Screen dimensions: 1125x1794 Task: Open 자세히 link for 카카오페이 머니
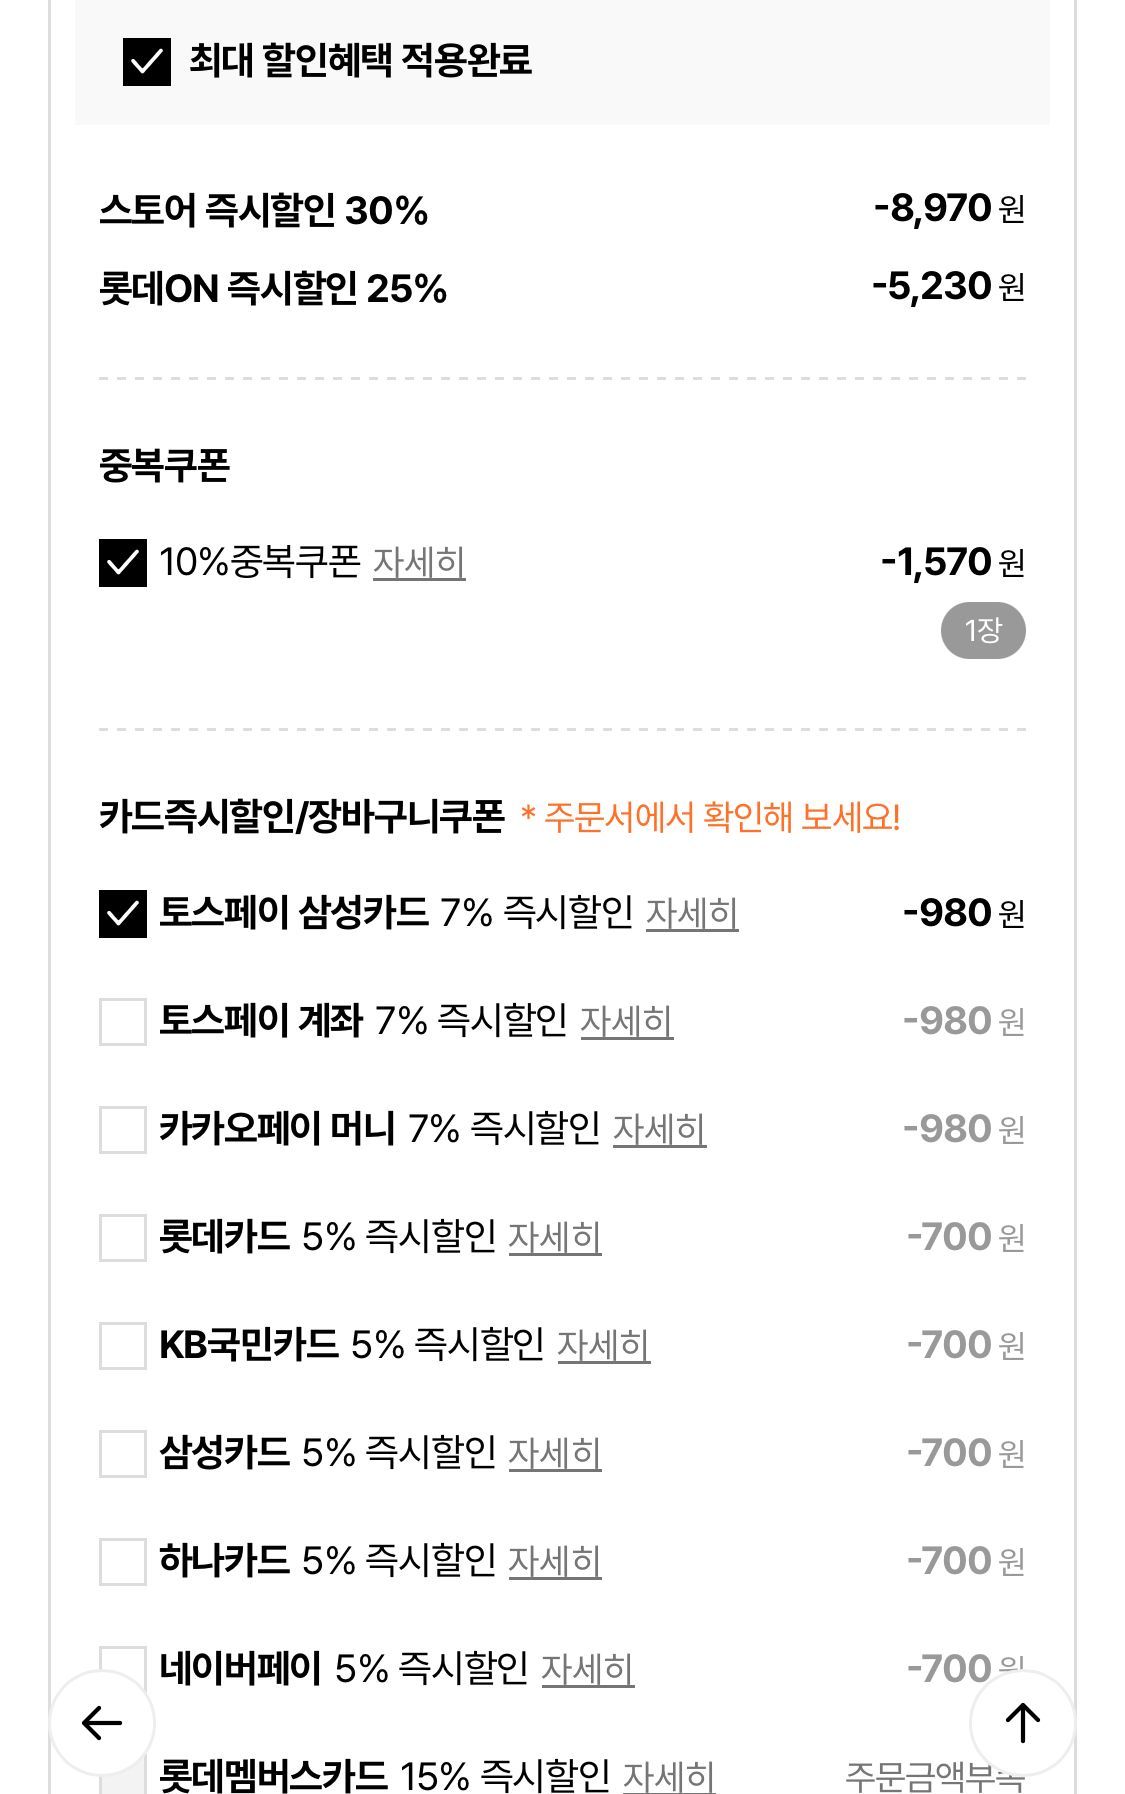click(x=659, y=1129)
